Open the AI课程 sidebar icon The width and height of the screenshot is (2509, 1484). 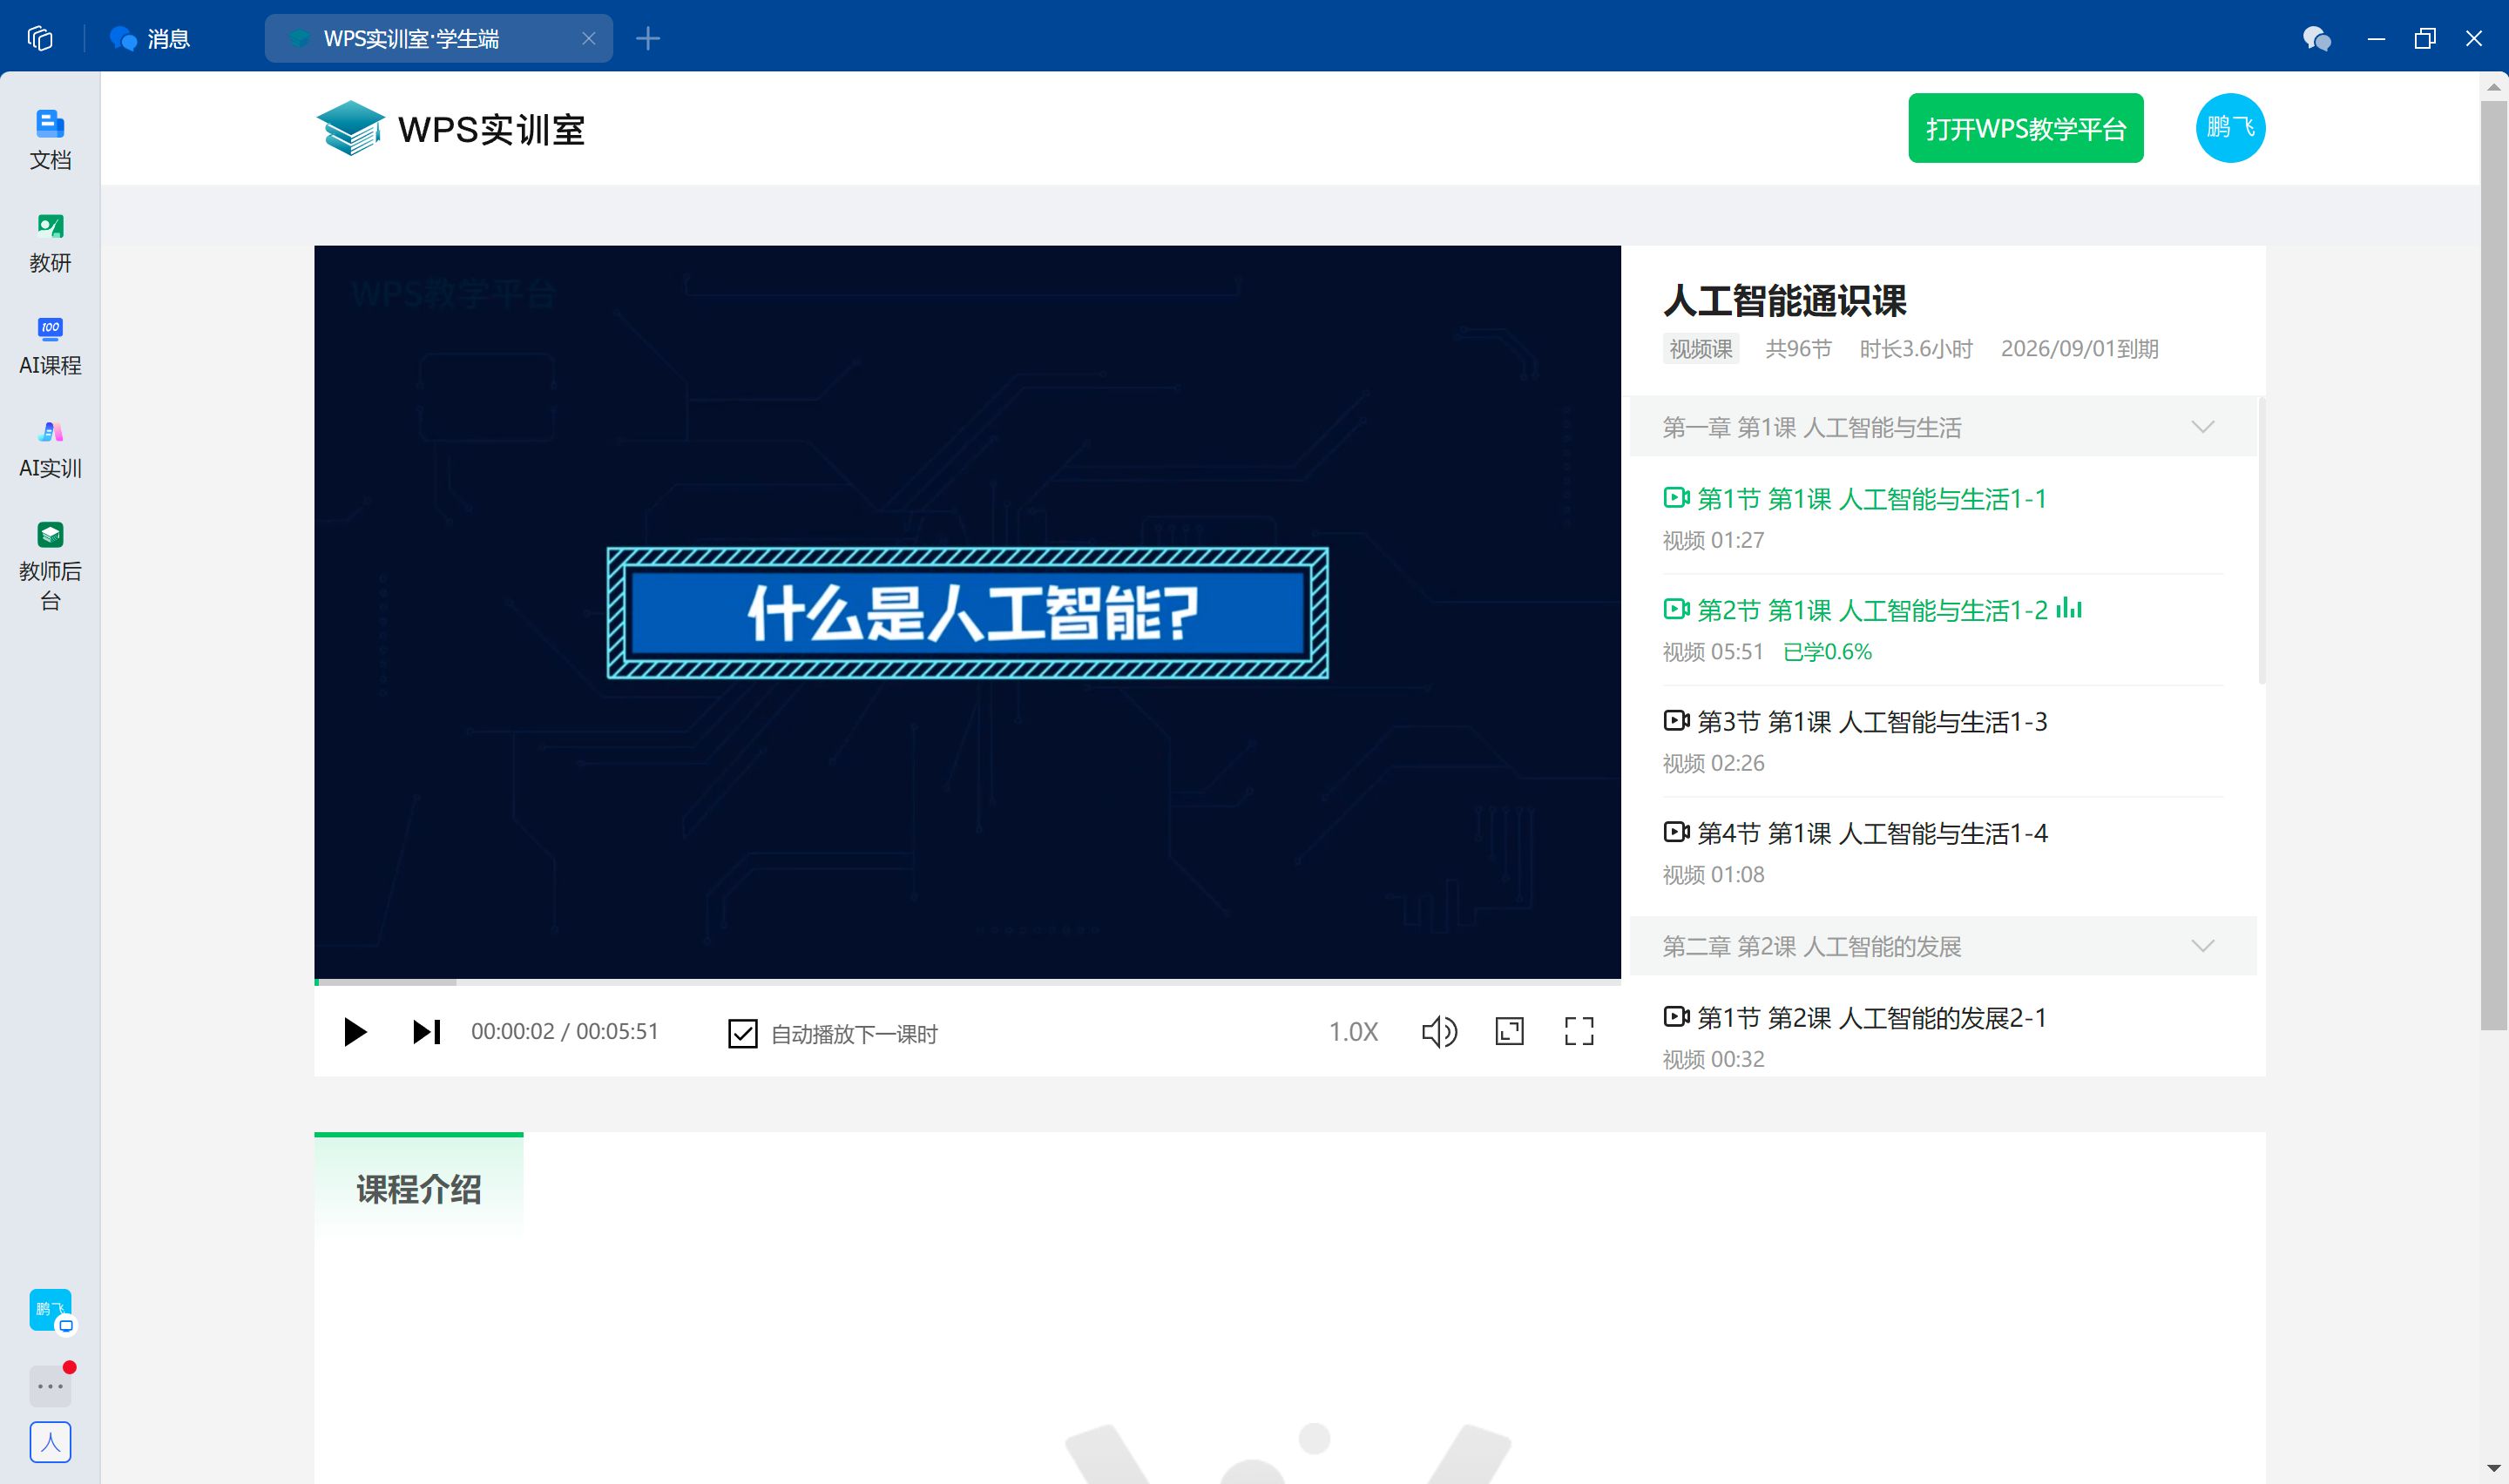tap(50, 345)
